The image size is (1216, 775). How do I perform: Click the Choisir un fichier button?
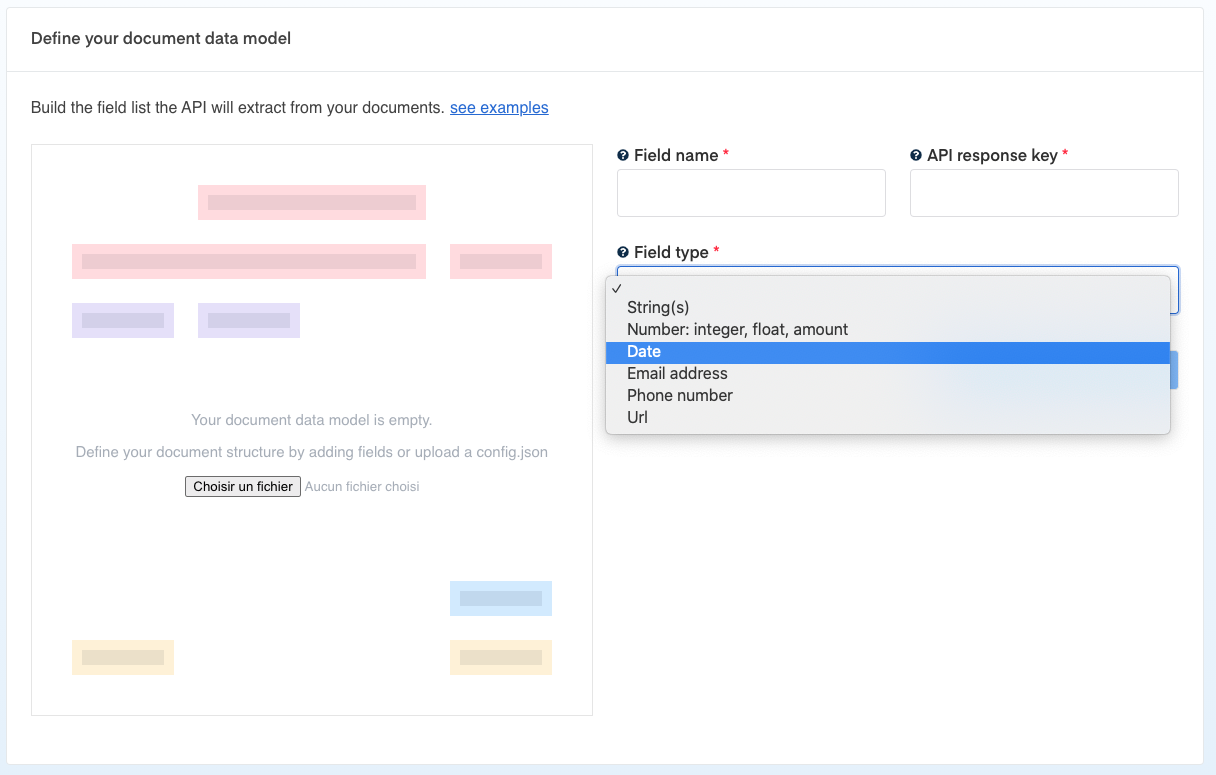[x=243, y=487]
